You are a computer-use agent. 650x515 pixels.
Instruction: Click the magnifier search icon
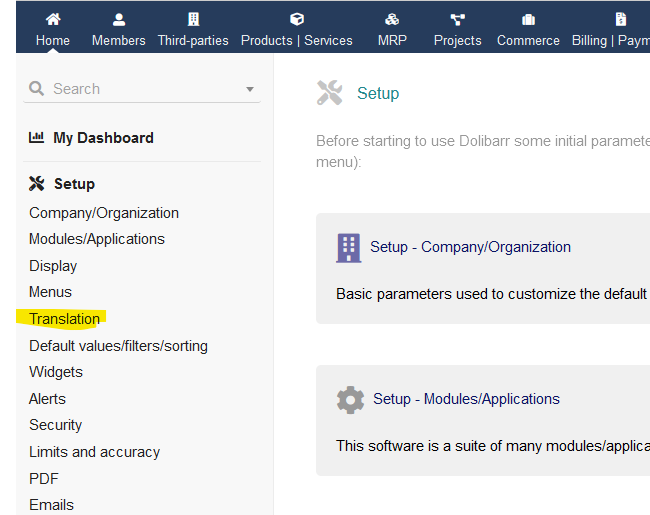36,88
